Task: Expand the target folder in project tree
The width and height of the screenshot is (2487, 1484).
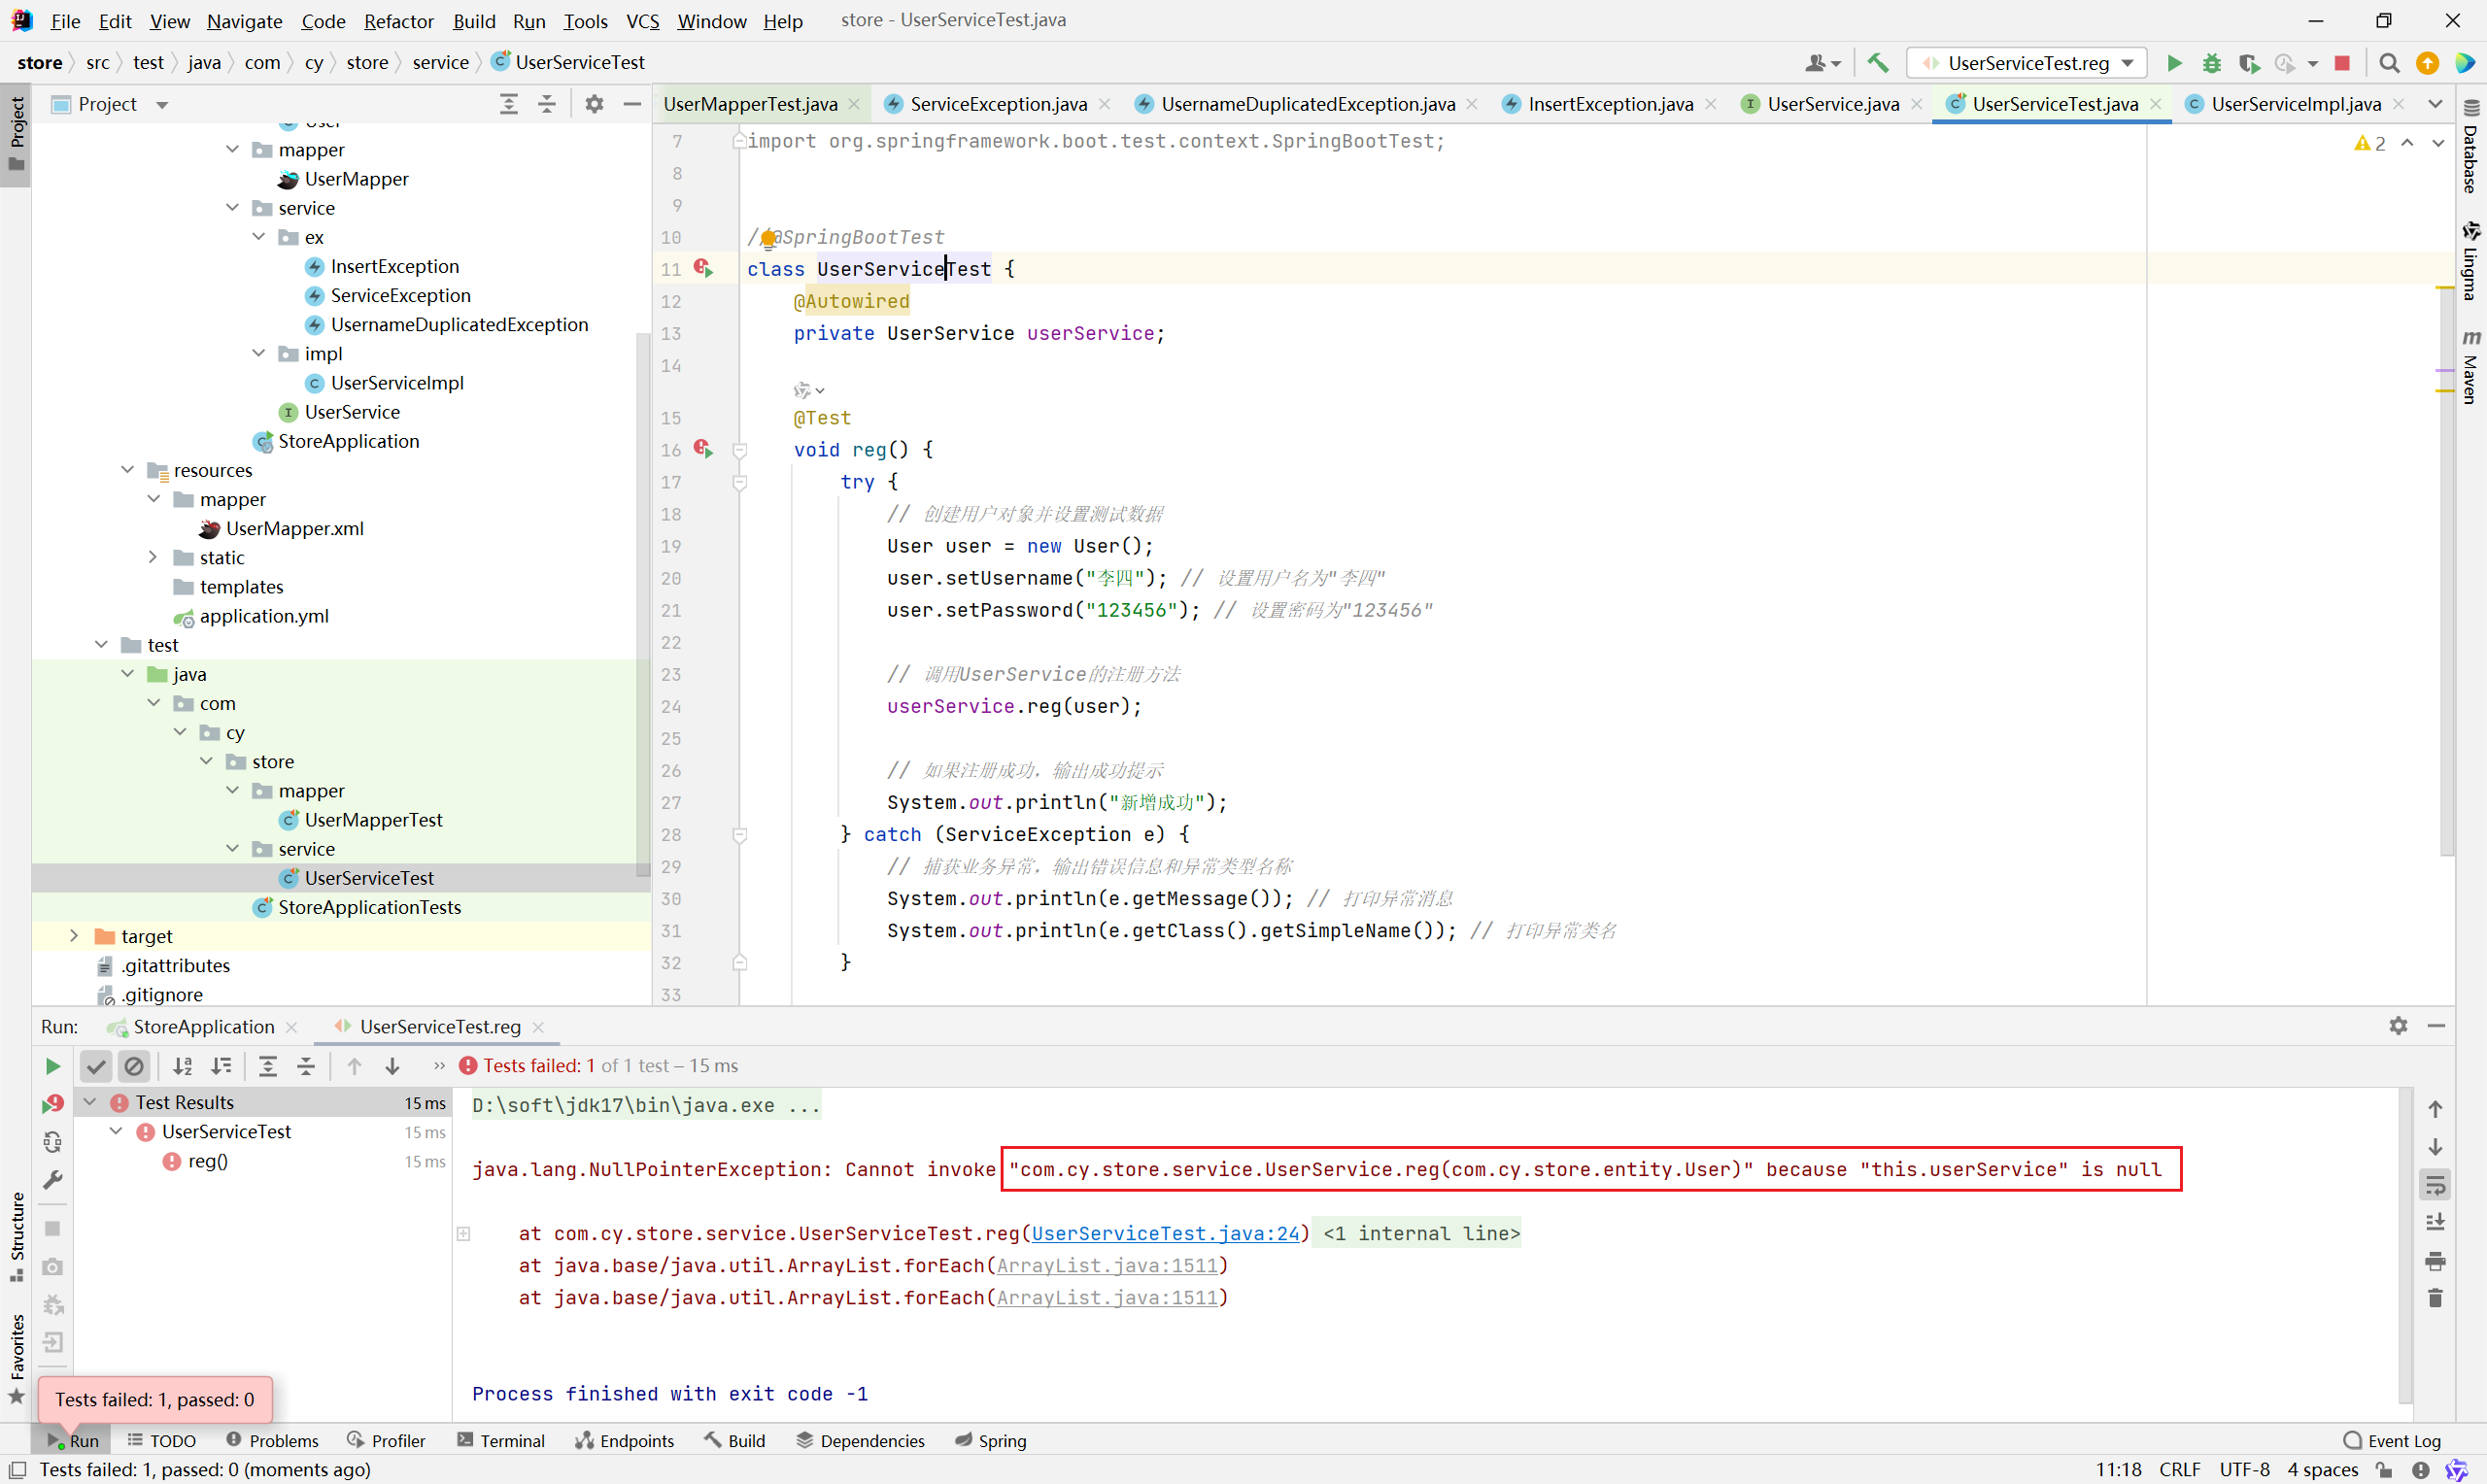Action: click(x=73, y=936)
